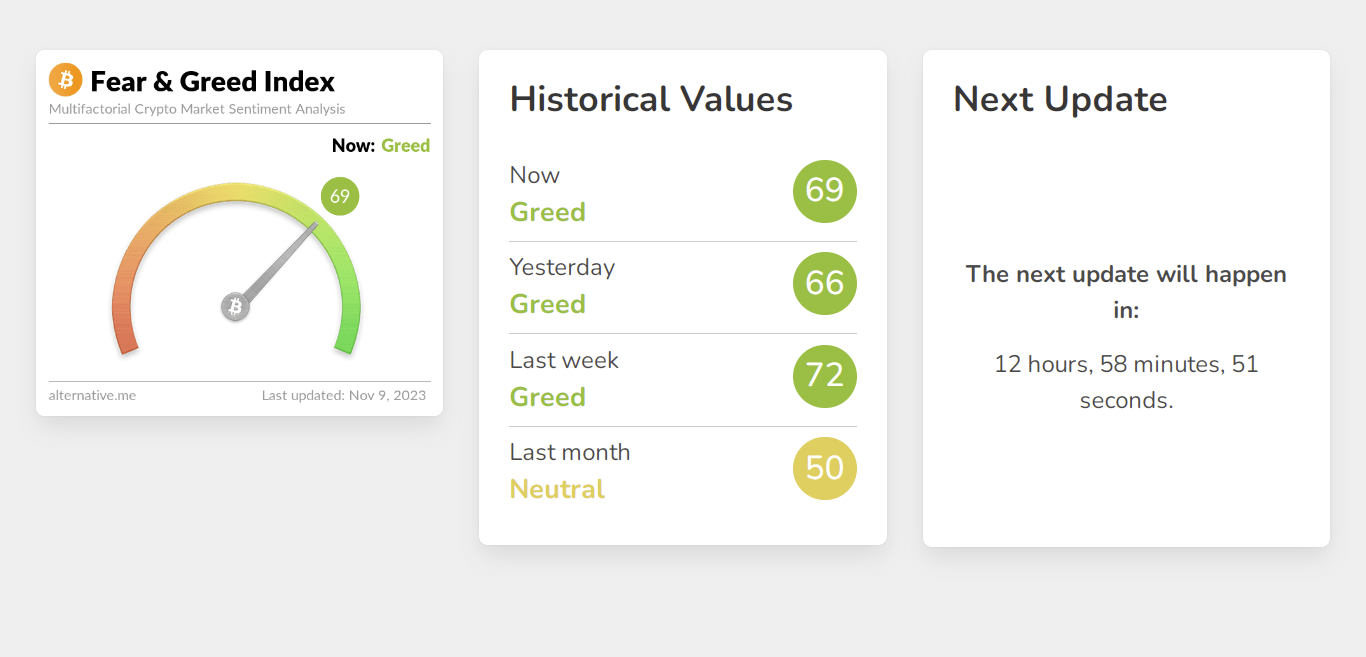Click the Next Update heading
This screenshot has width=1366, height=657.
click(x=1060, y=99)
